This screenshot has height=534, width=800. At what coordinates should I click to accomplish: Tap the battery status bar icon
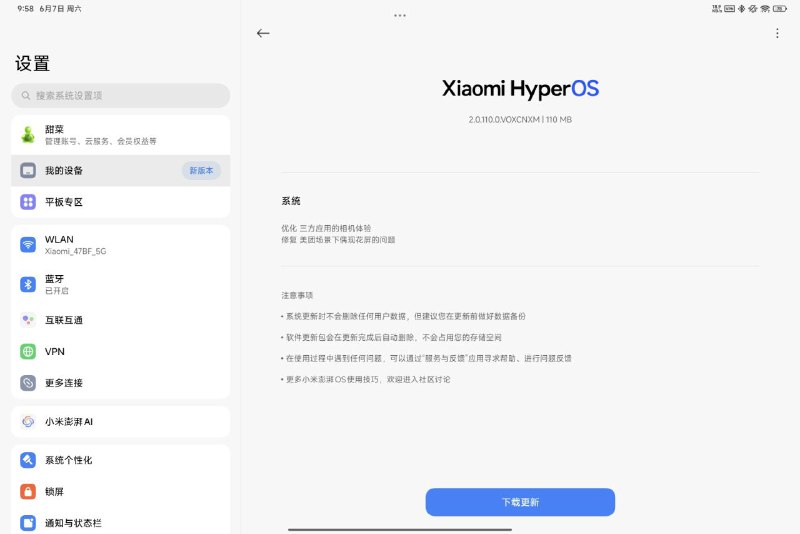tap(780, 9)
